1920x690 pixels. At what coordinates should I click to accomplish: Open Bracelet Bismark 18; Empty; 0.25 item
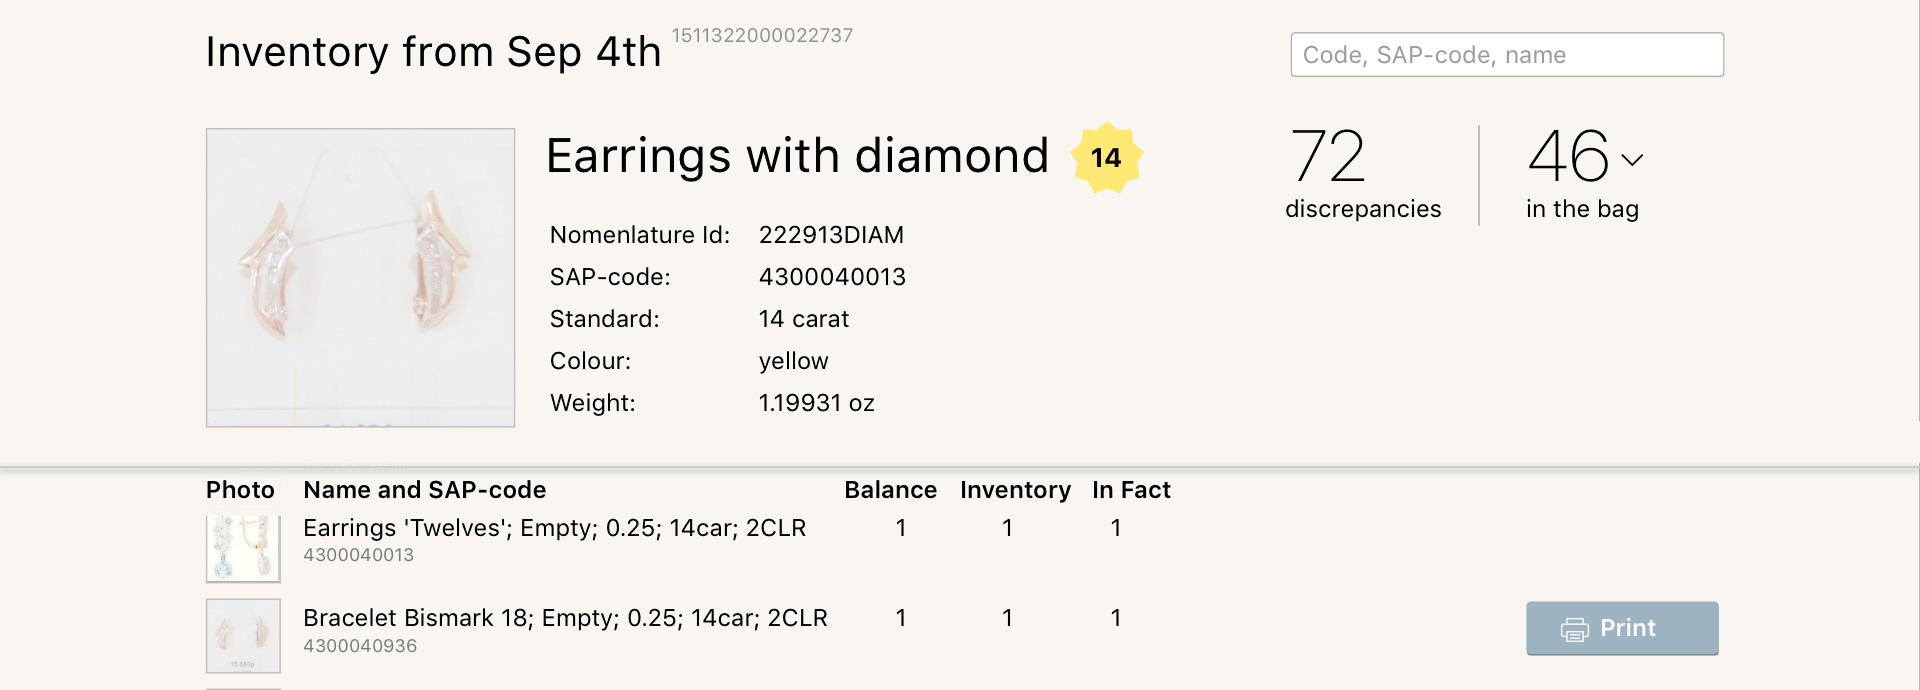coord(565,618)
